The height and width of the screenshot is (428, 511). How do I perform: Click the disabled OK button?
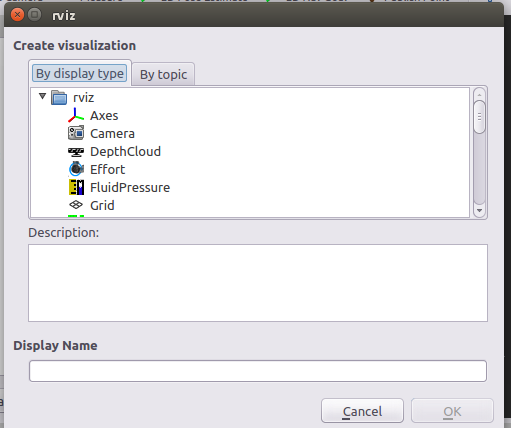452,411
